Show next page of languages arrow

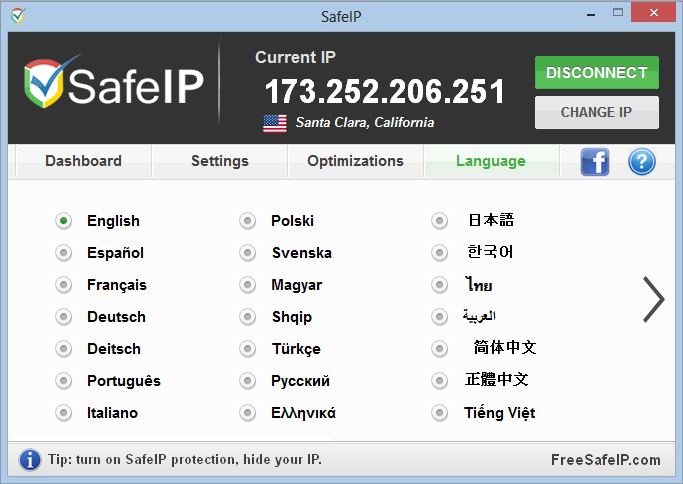tap(654, 300)
